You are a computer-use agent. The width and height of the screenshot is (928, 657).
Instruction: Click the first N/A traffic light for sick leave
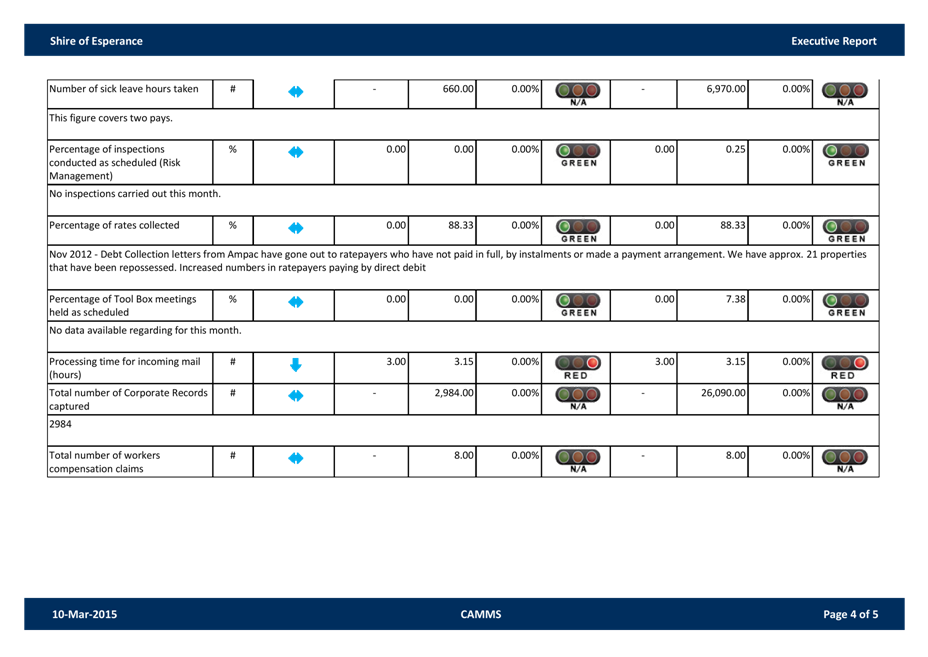[579, 93]
